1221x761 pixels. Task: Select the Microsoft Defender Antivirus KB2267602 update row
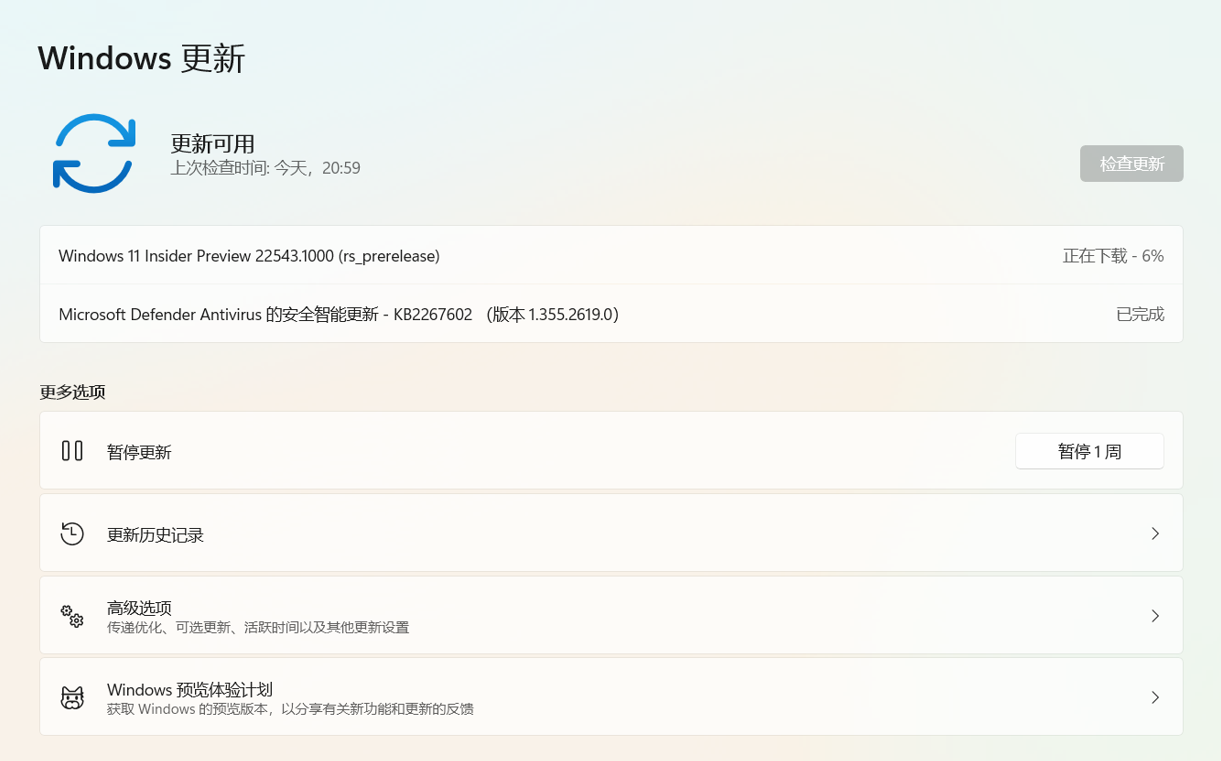pos(611,314)
